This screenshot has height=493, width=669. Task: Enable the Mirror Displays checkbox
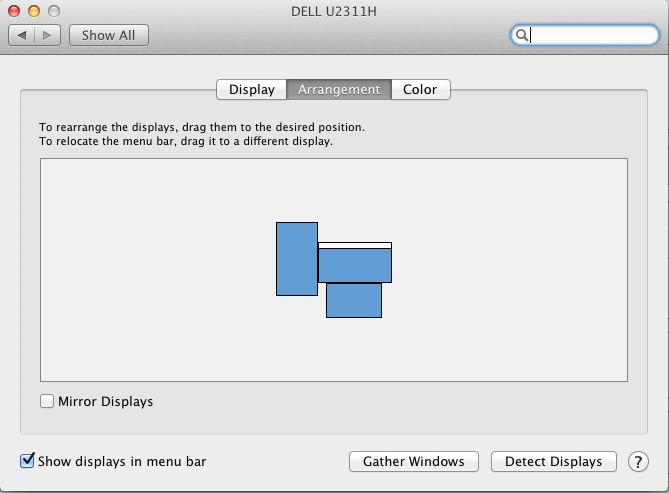[47, 401]
